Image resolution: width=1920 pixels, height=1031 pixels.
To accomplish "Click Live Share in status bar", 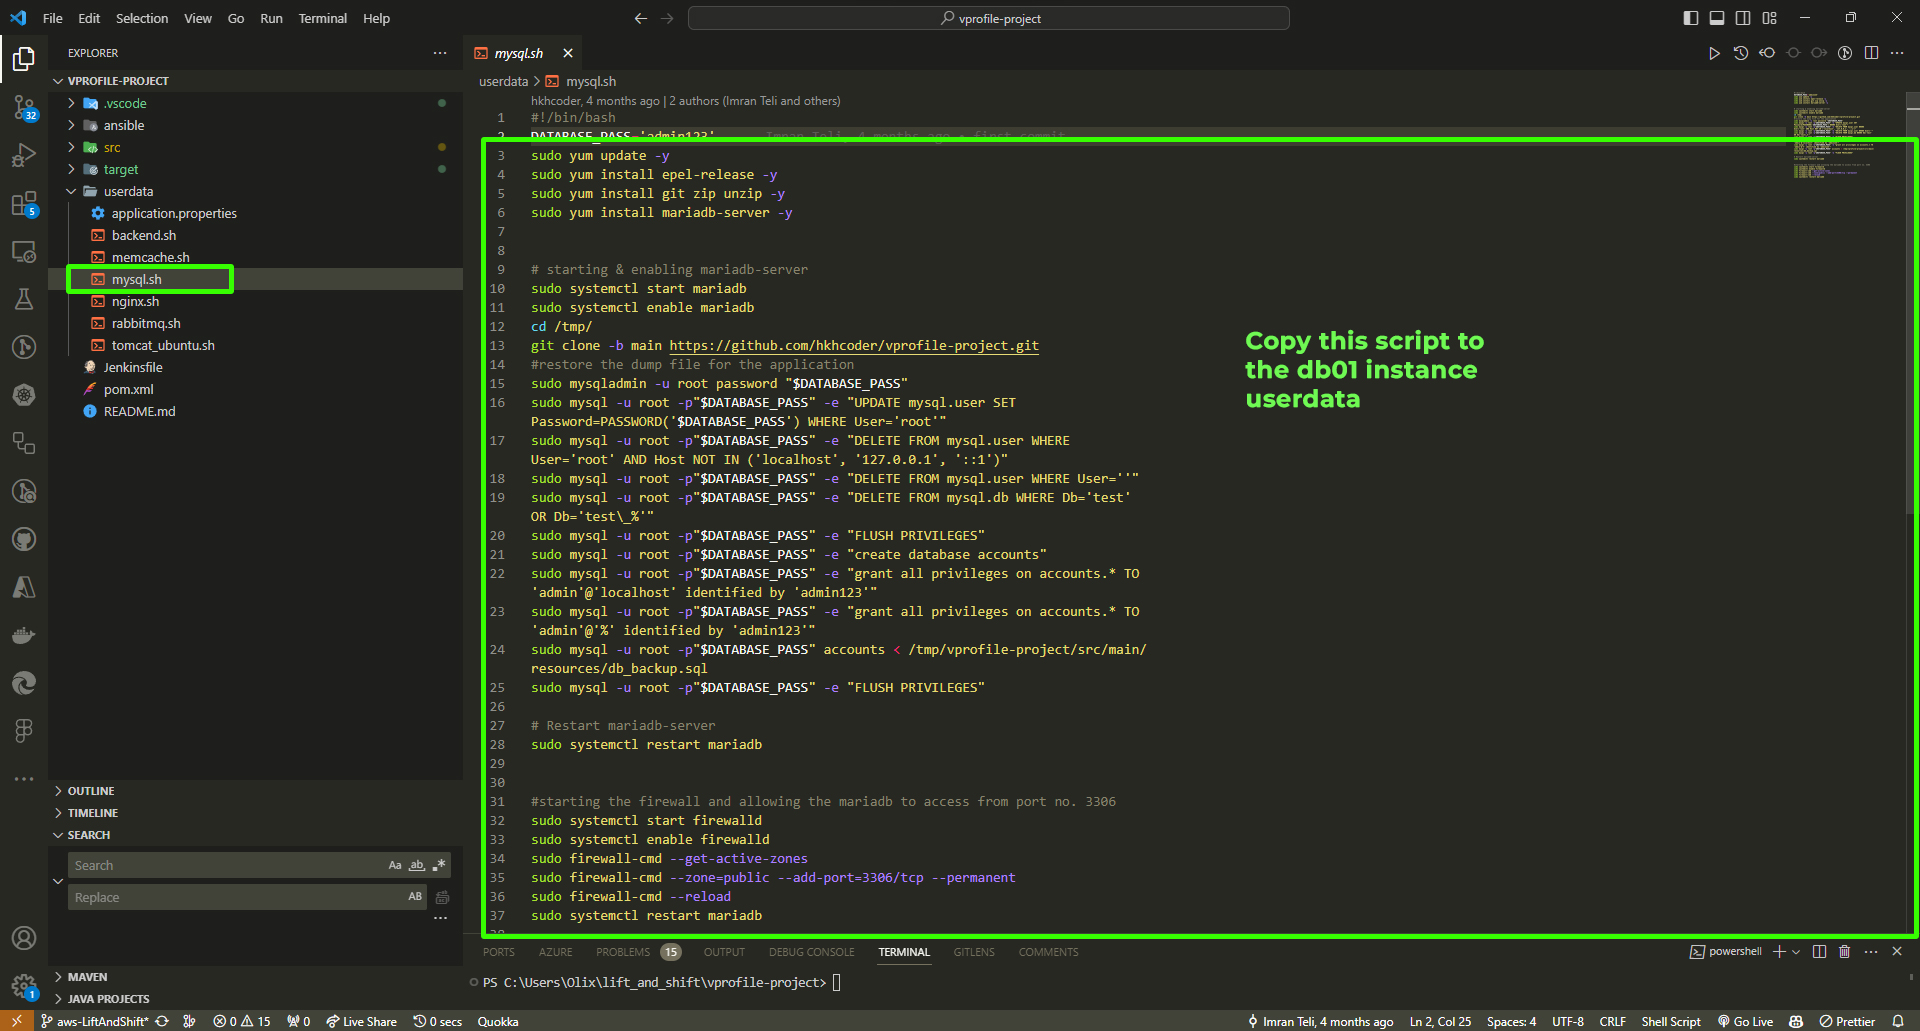I will pyautogui.click(x=361, y=1021).
